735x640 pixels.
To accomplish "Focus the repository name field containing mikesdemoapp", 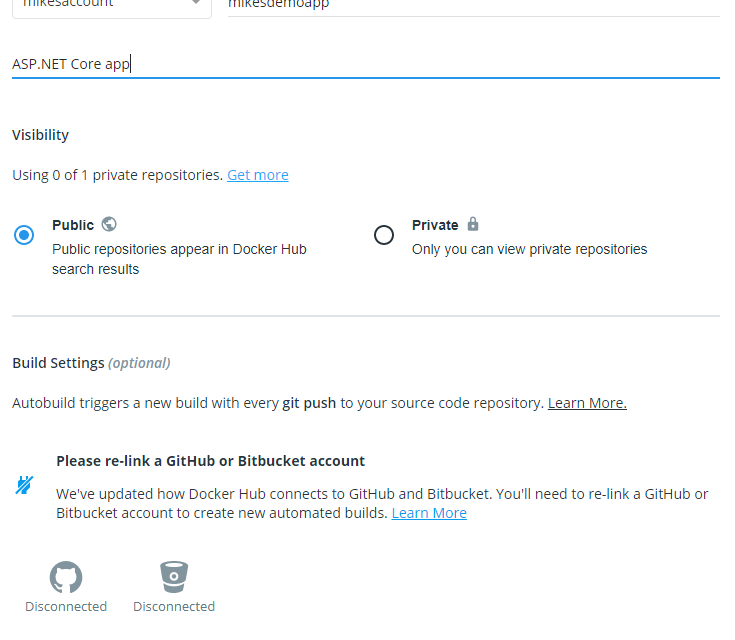I will (x=472, y=5).
